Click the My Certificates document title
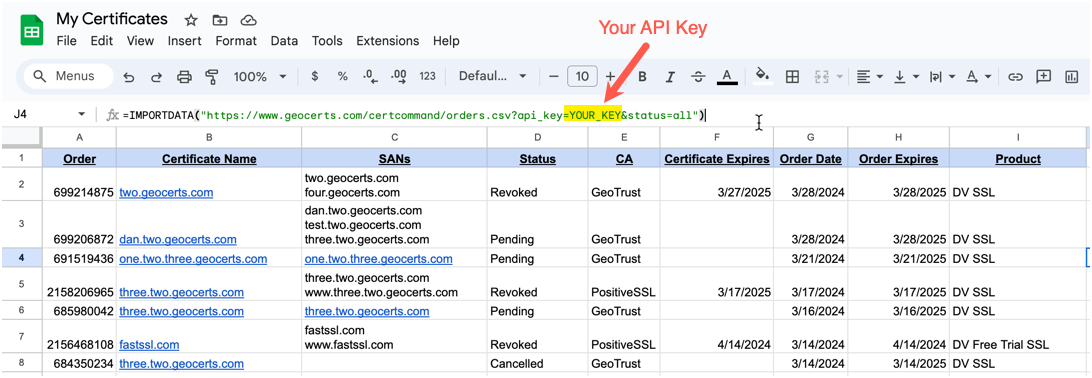1092x378 pixels. point(112,19)
